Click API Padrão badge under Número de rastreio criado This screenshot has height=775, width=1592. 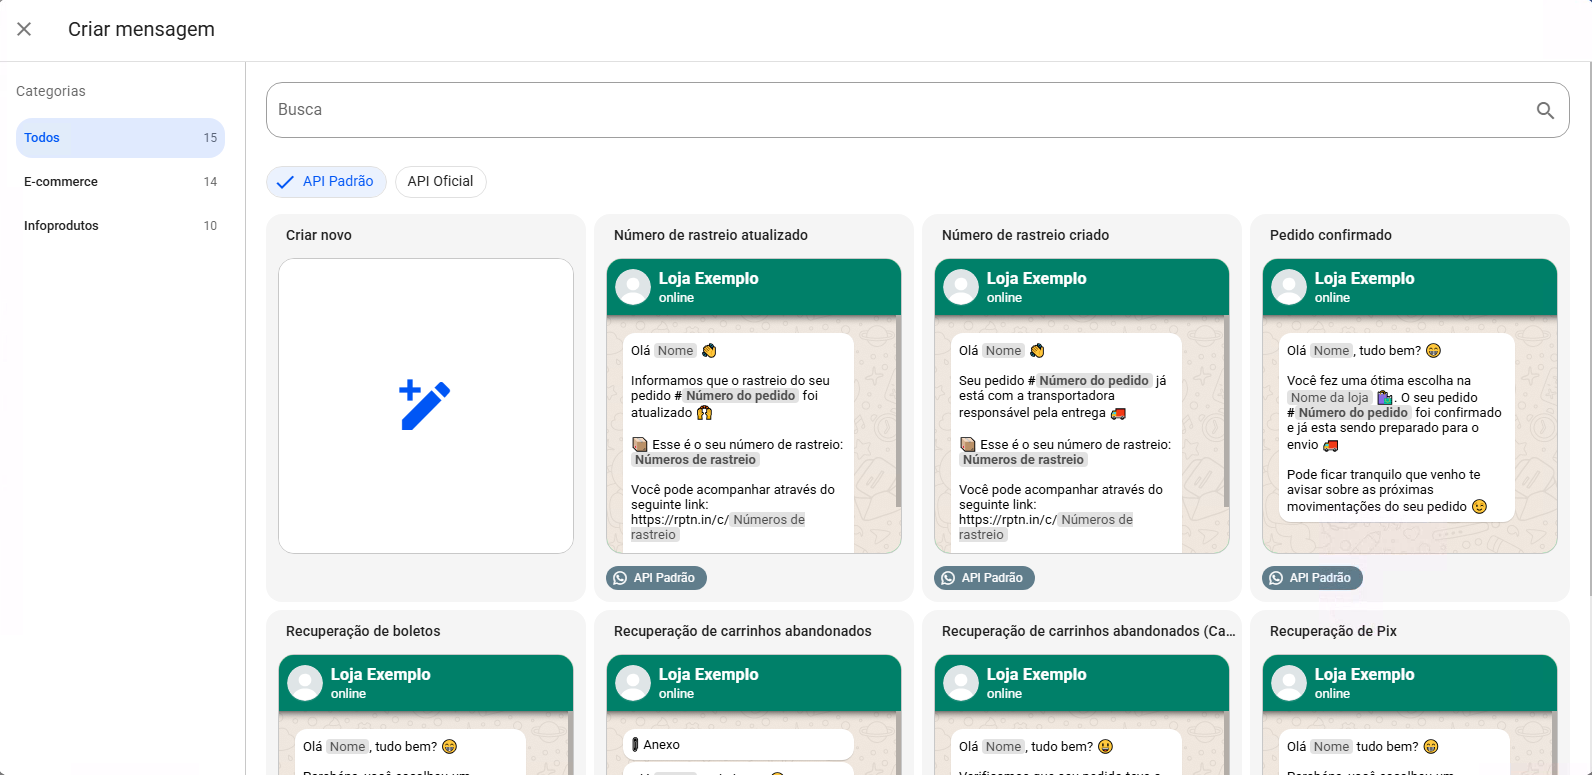tap(984, 578)
